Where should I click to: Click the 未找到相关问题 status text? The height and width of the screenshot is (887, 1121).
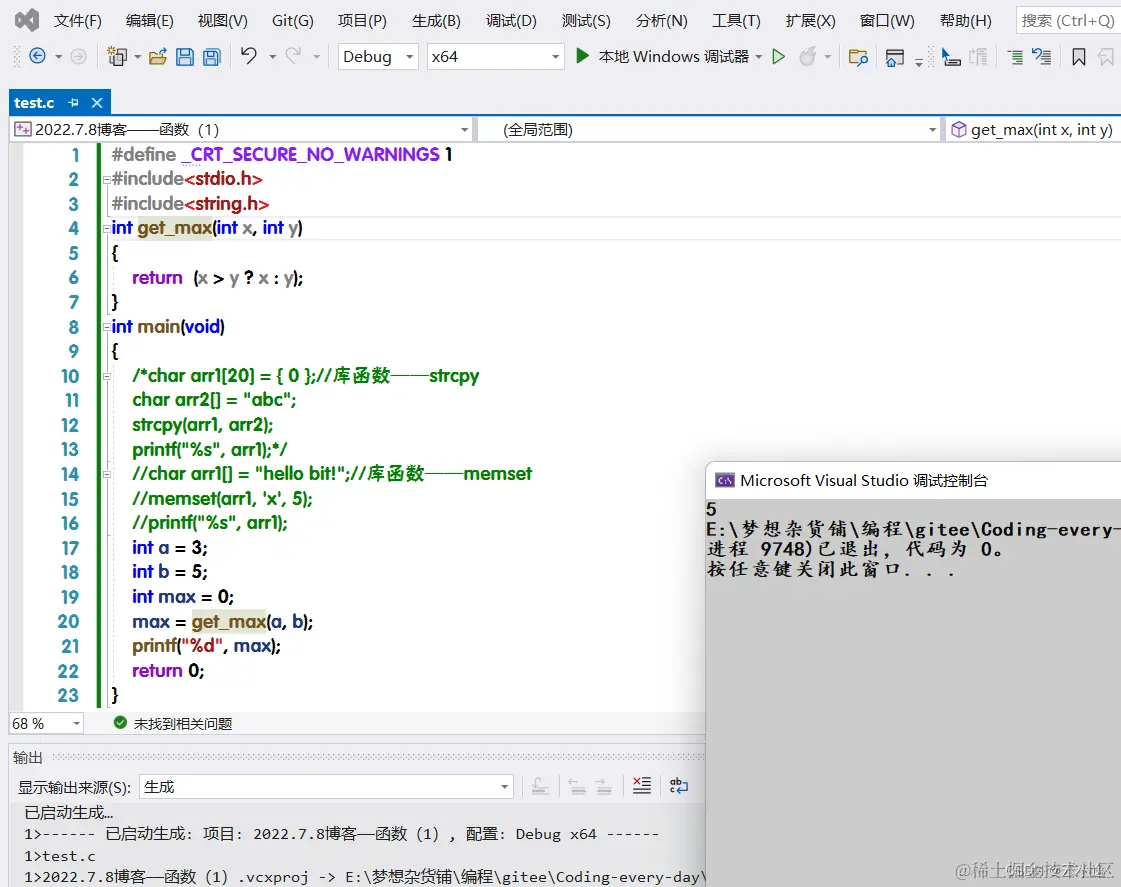(182, 723)
